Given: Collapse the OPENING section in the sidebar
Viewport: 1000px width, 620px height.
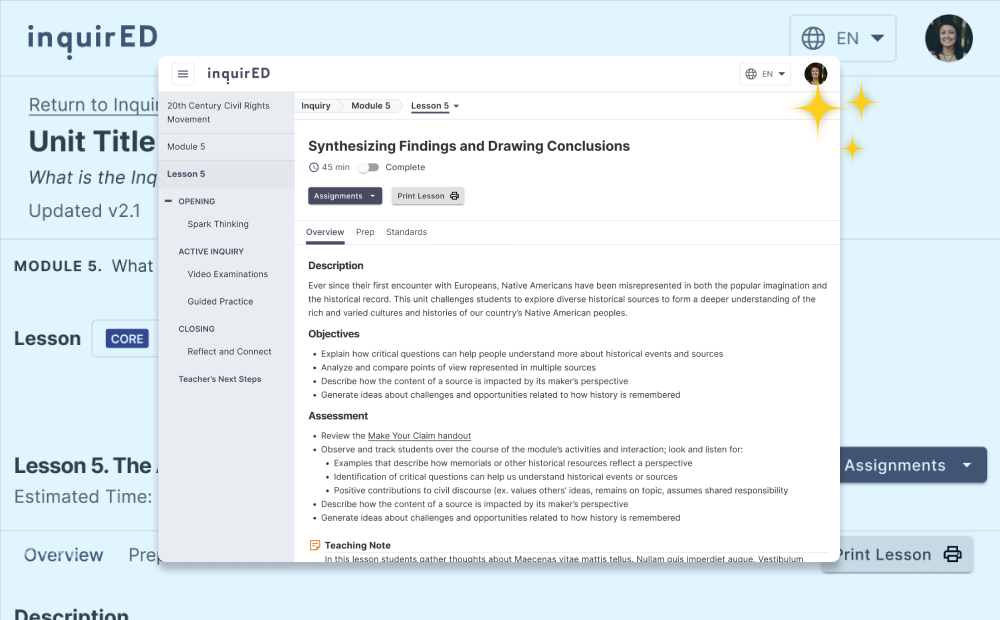Looking at the screenshot, I should point(168,201).
